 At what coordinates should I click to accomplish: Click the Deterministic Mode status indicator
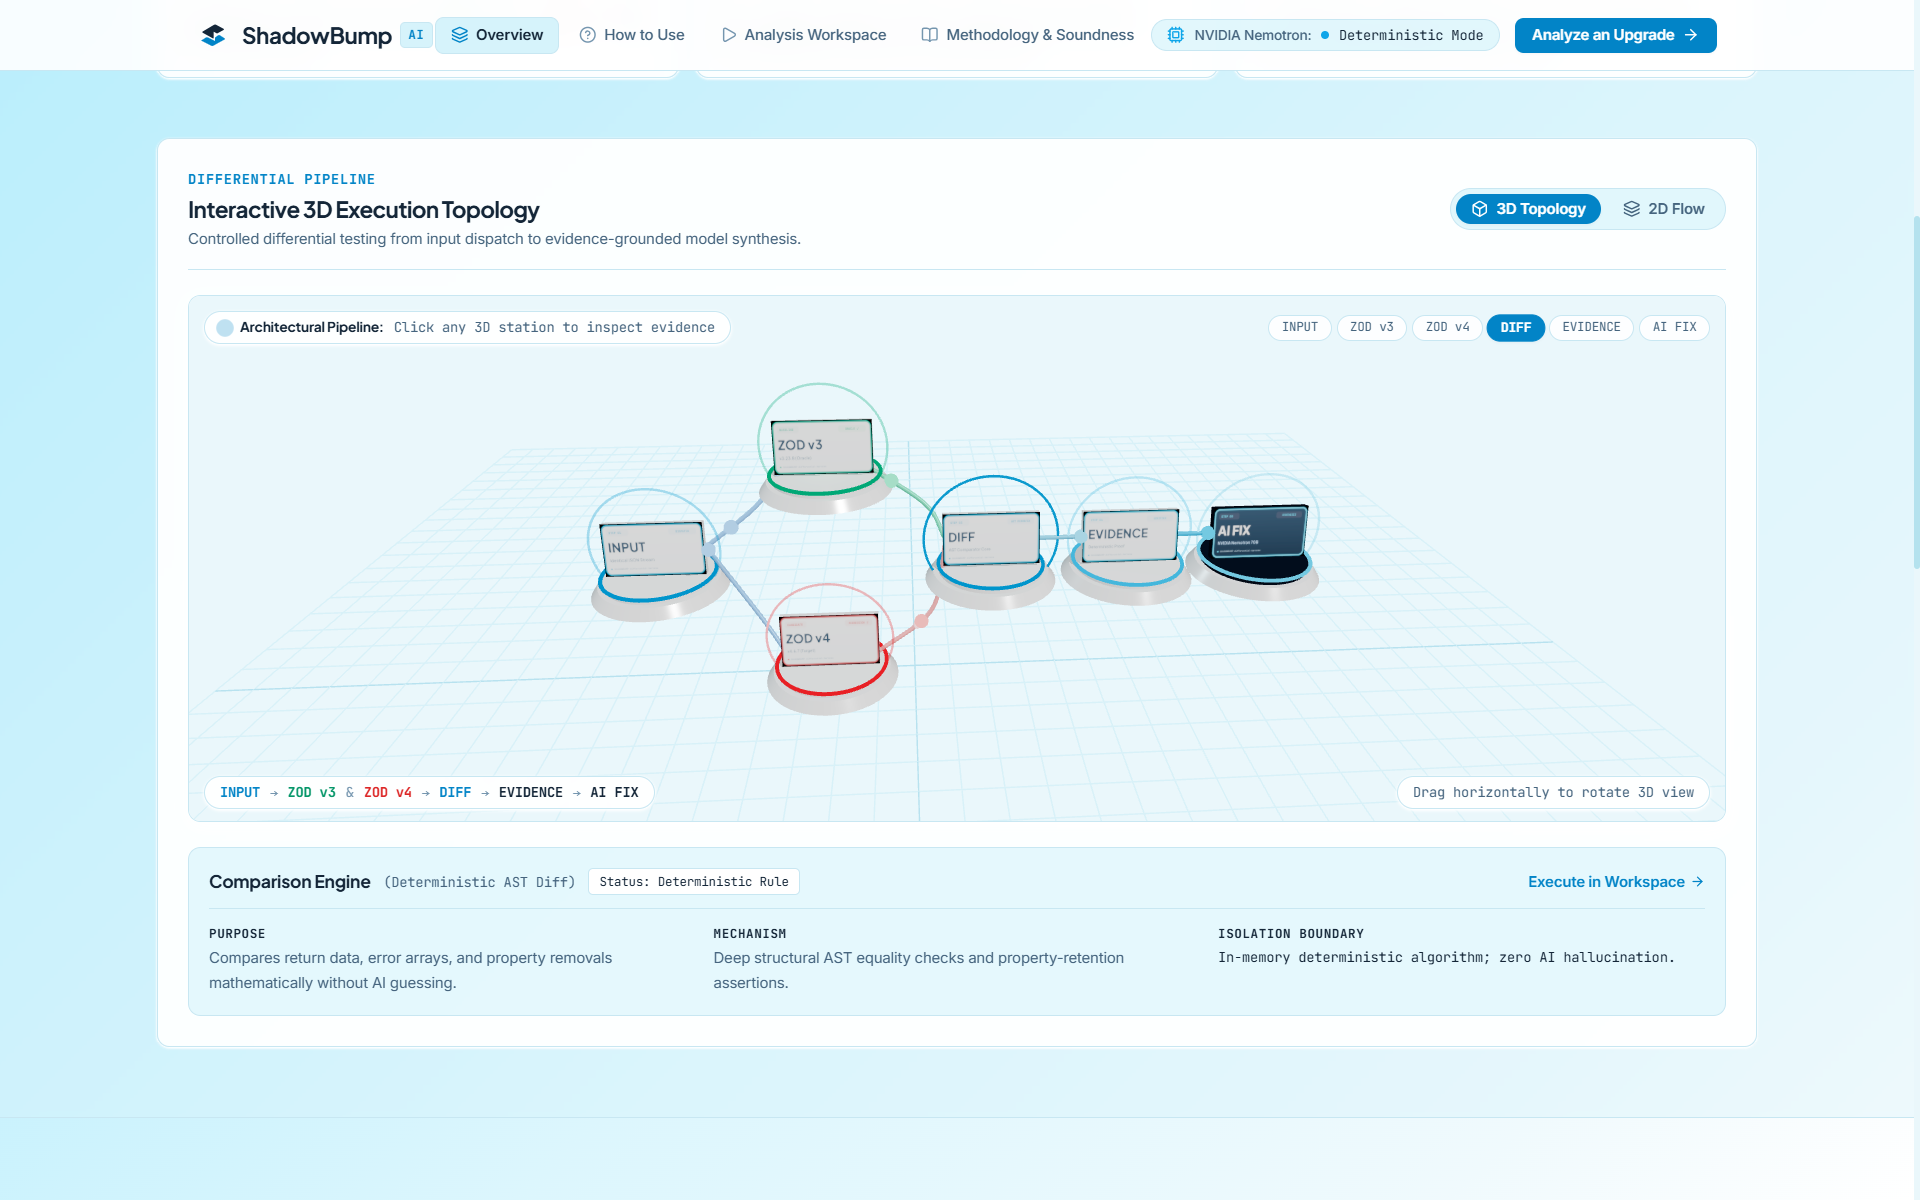(x=1402, y=35)
